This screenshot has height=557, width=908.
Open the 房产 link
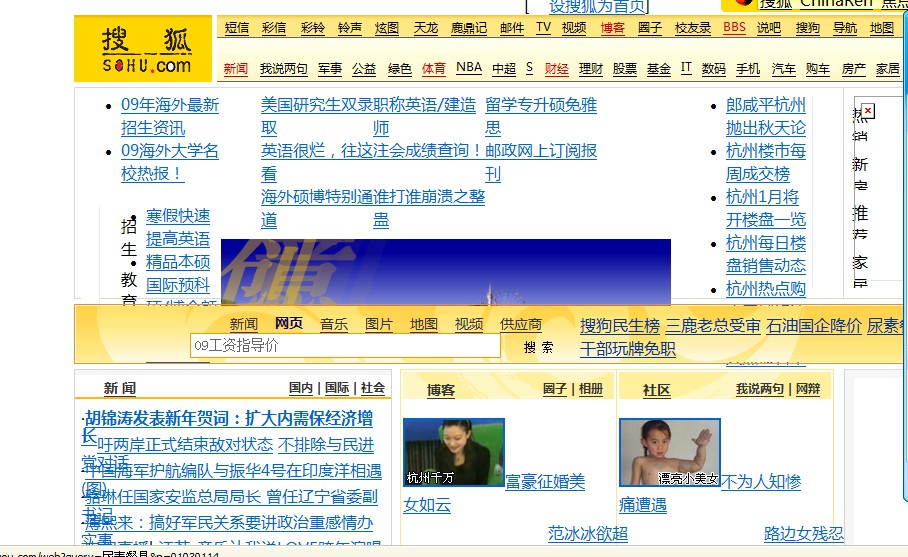tap(854, 69)
